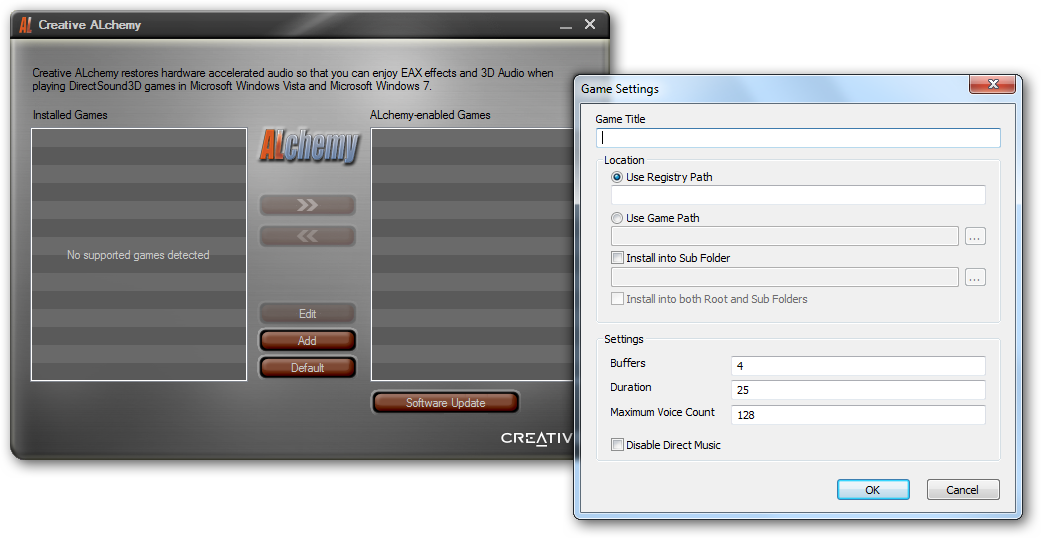The image size is (1041, 538).
Task: Click the Maximum Voice Count field
Action: pos(858,414)
